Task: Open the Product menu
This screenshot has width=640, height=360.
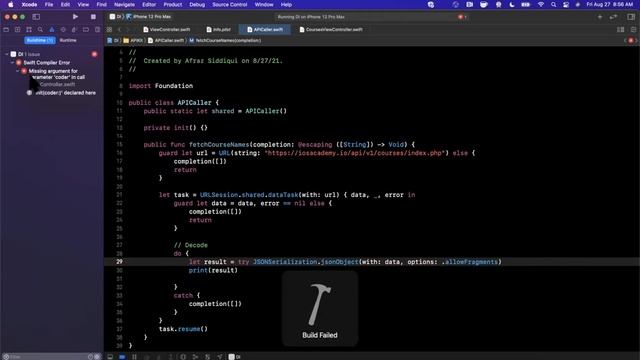Action: [x=173, y=4]
